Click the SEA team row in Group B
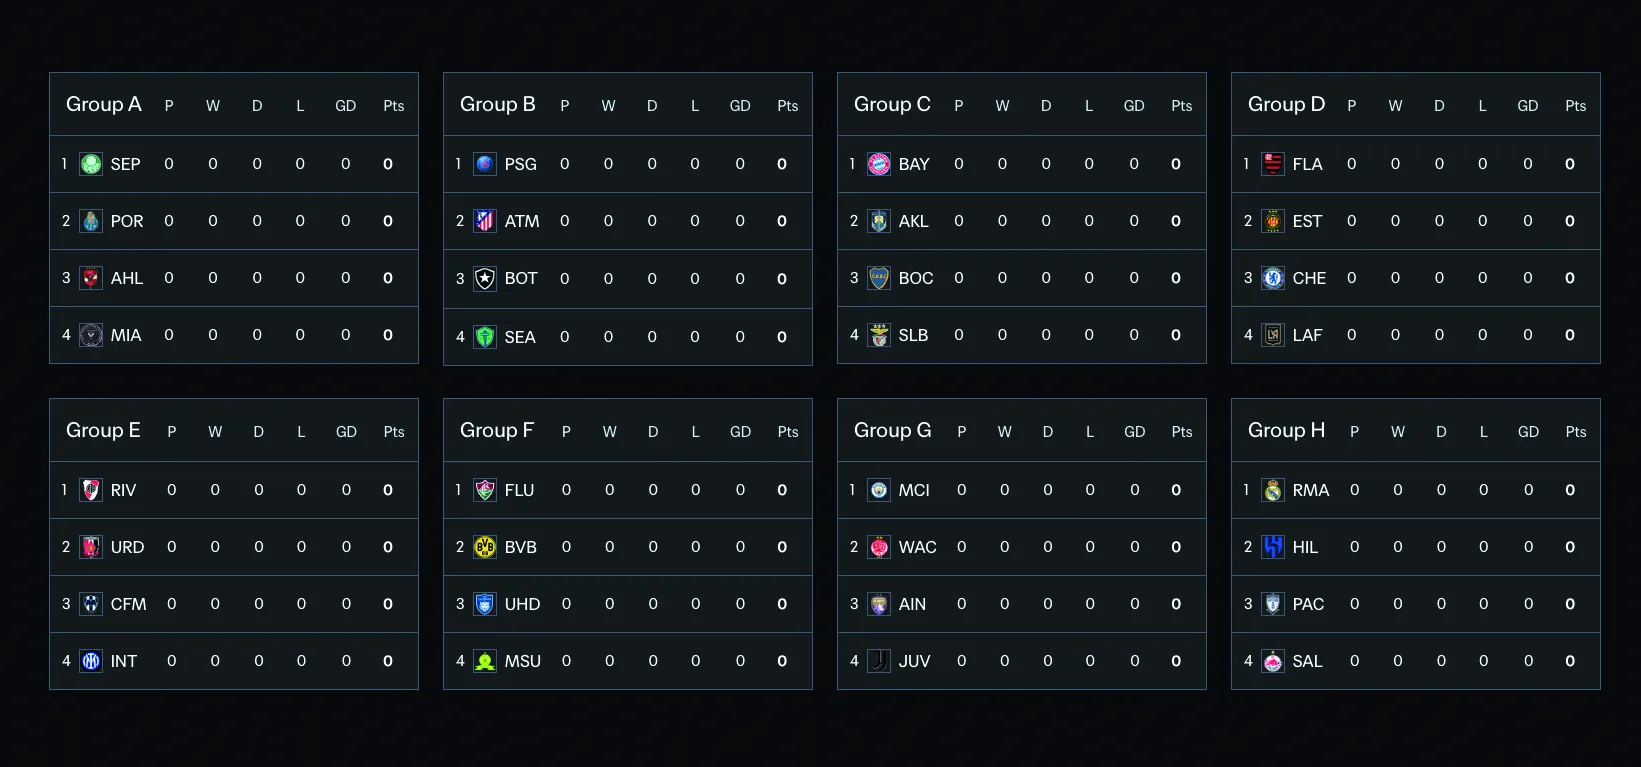This screenshot has width=1641, height=767. point(627,337)
